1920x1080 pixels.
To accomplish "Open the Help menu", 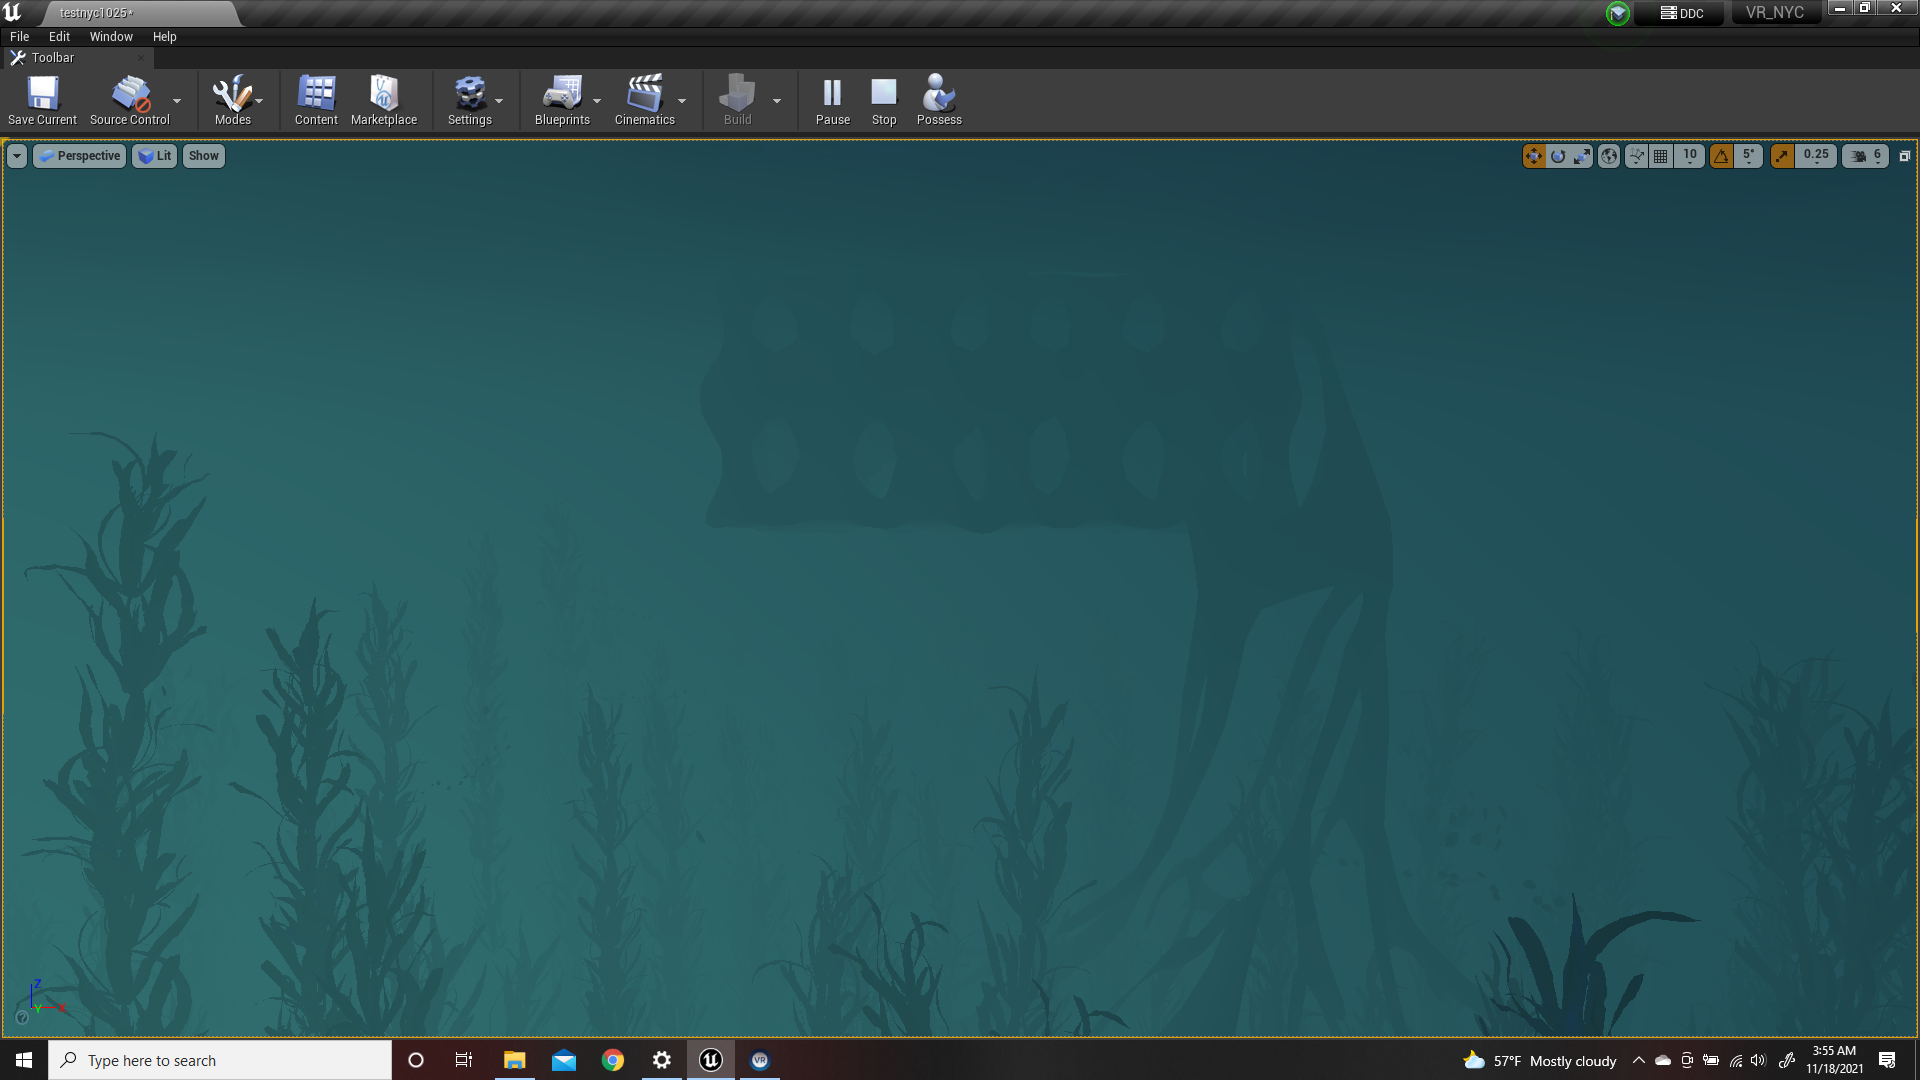I will [x=164, y=36].
